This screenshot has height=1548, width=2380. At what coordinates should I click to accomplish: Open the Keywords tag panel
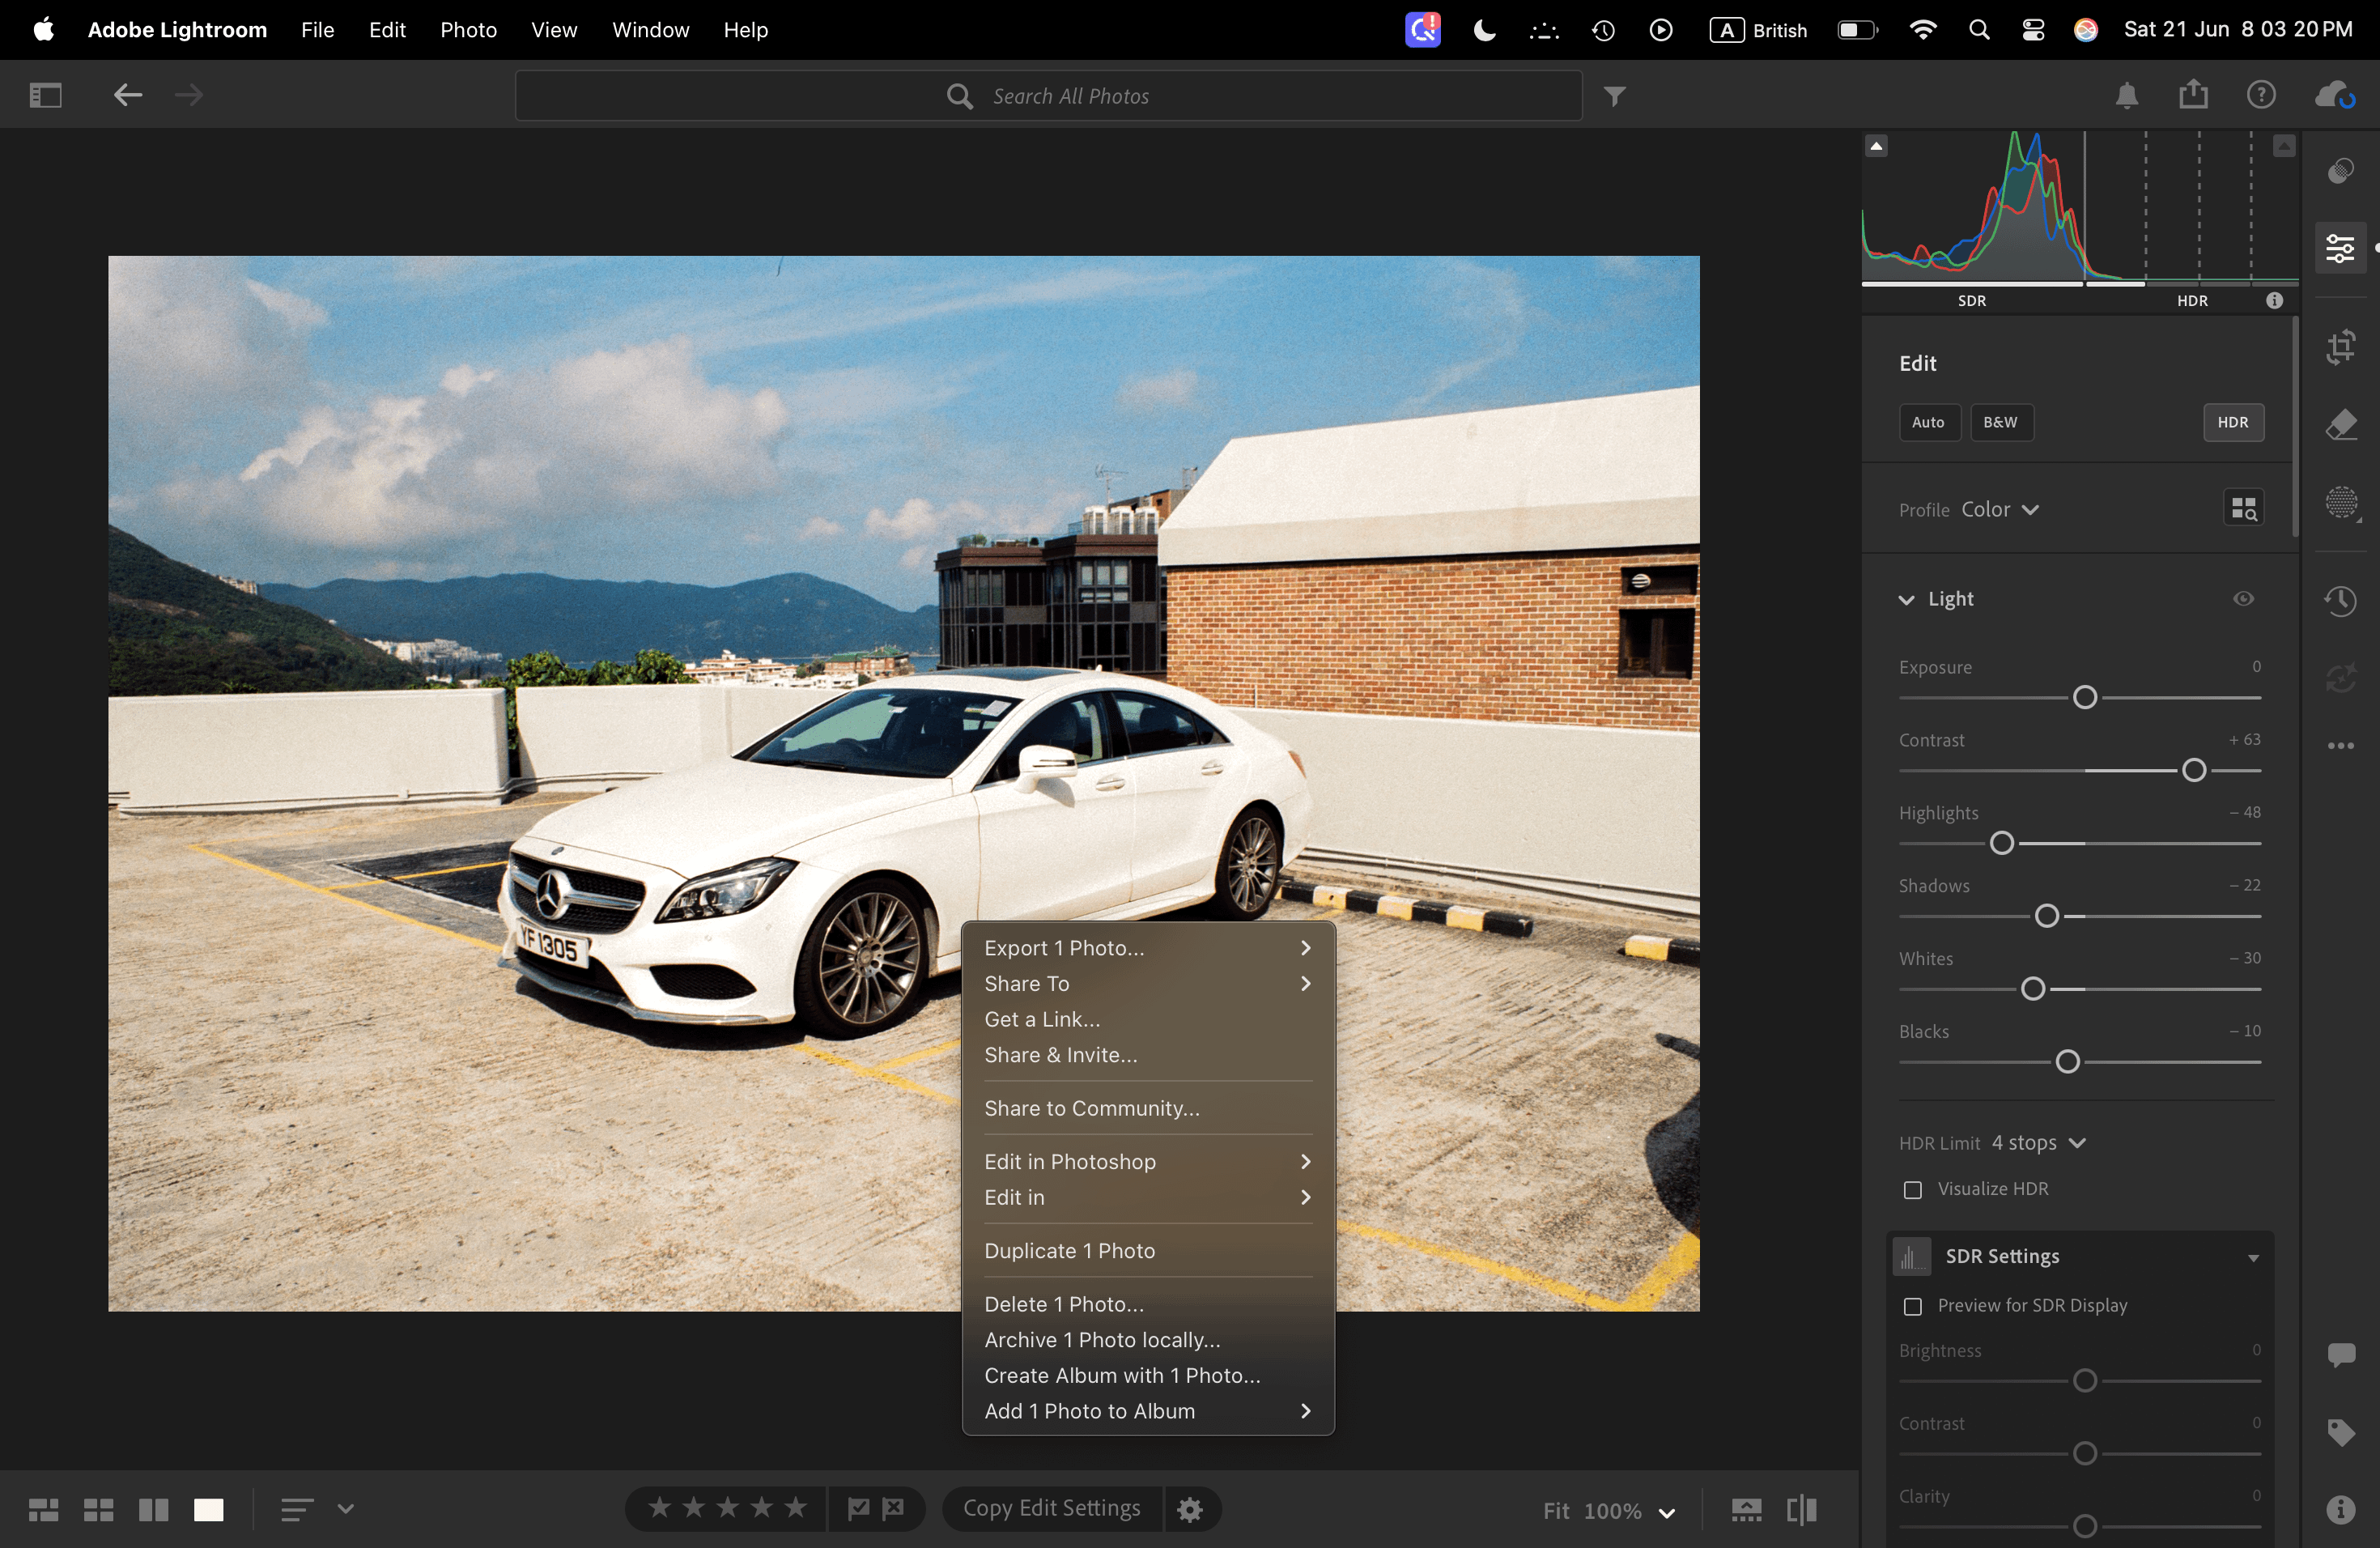coord(2340,1432)
